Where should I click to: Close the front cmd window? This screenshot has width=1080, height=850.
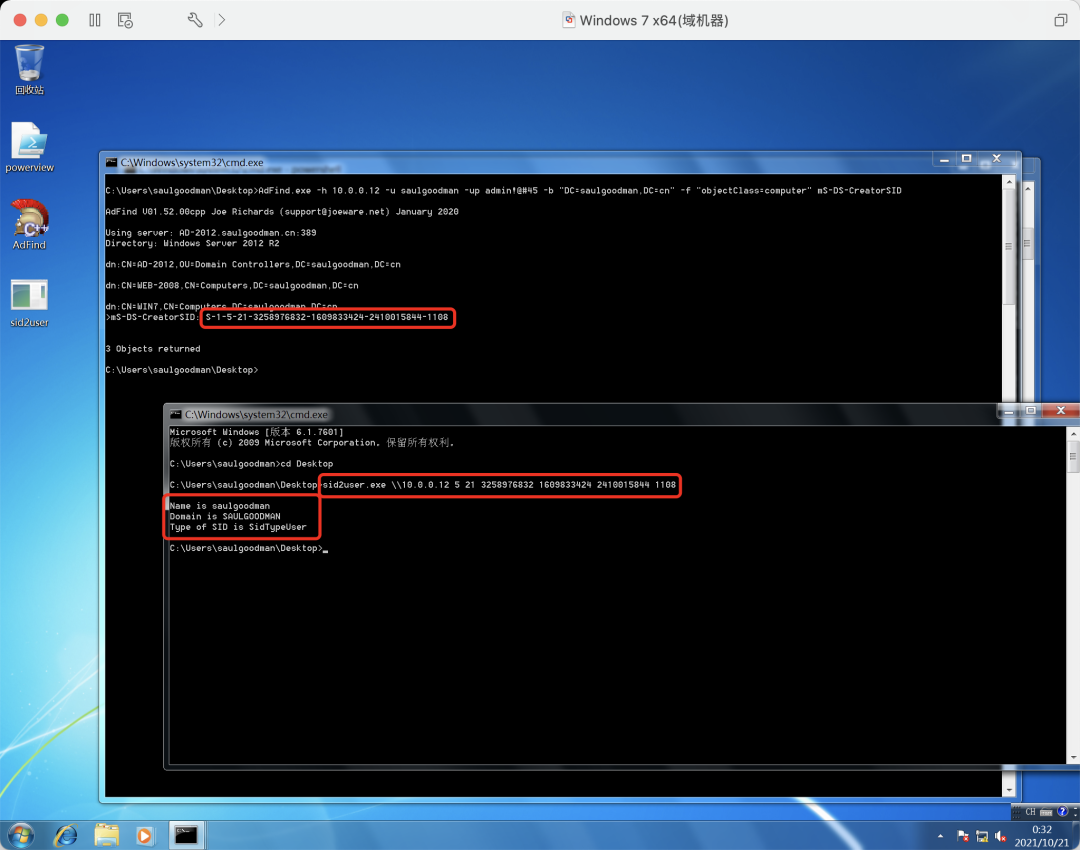click(x=1061, y=411)
